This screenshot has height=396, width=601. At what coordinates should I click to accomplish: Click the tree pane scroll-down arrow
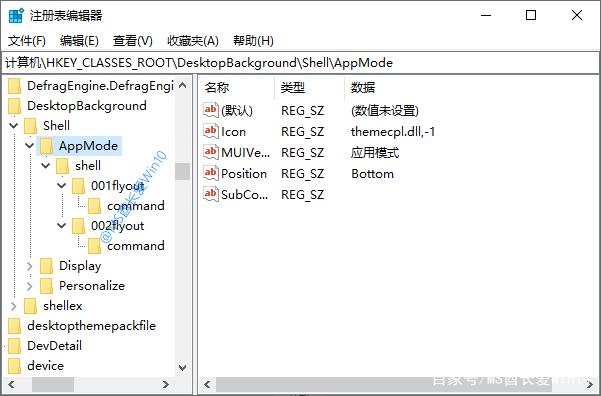pyautogui.click(x=182, y=367)
